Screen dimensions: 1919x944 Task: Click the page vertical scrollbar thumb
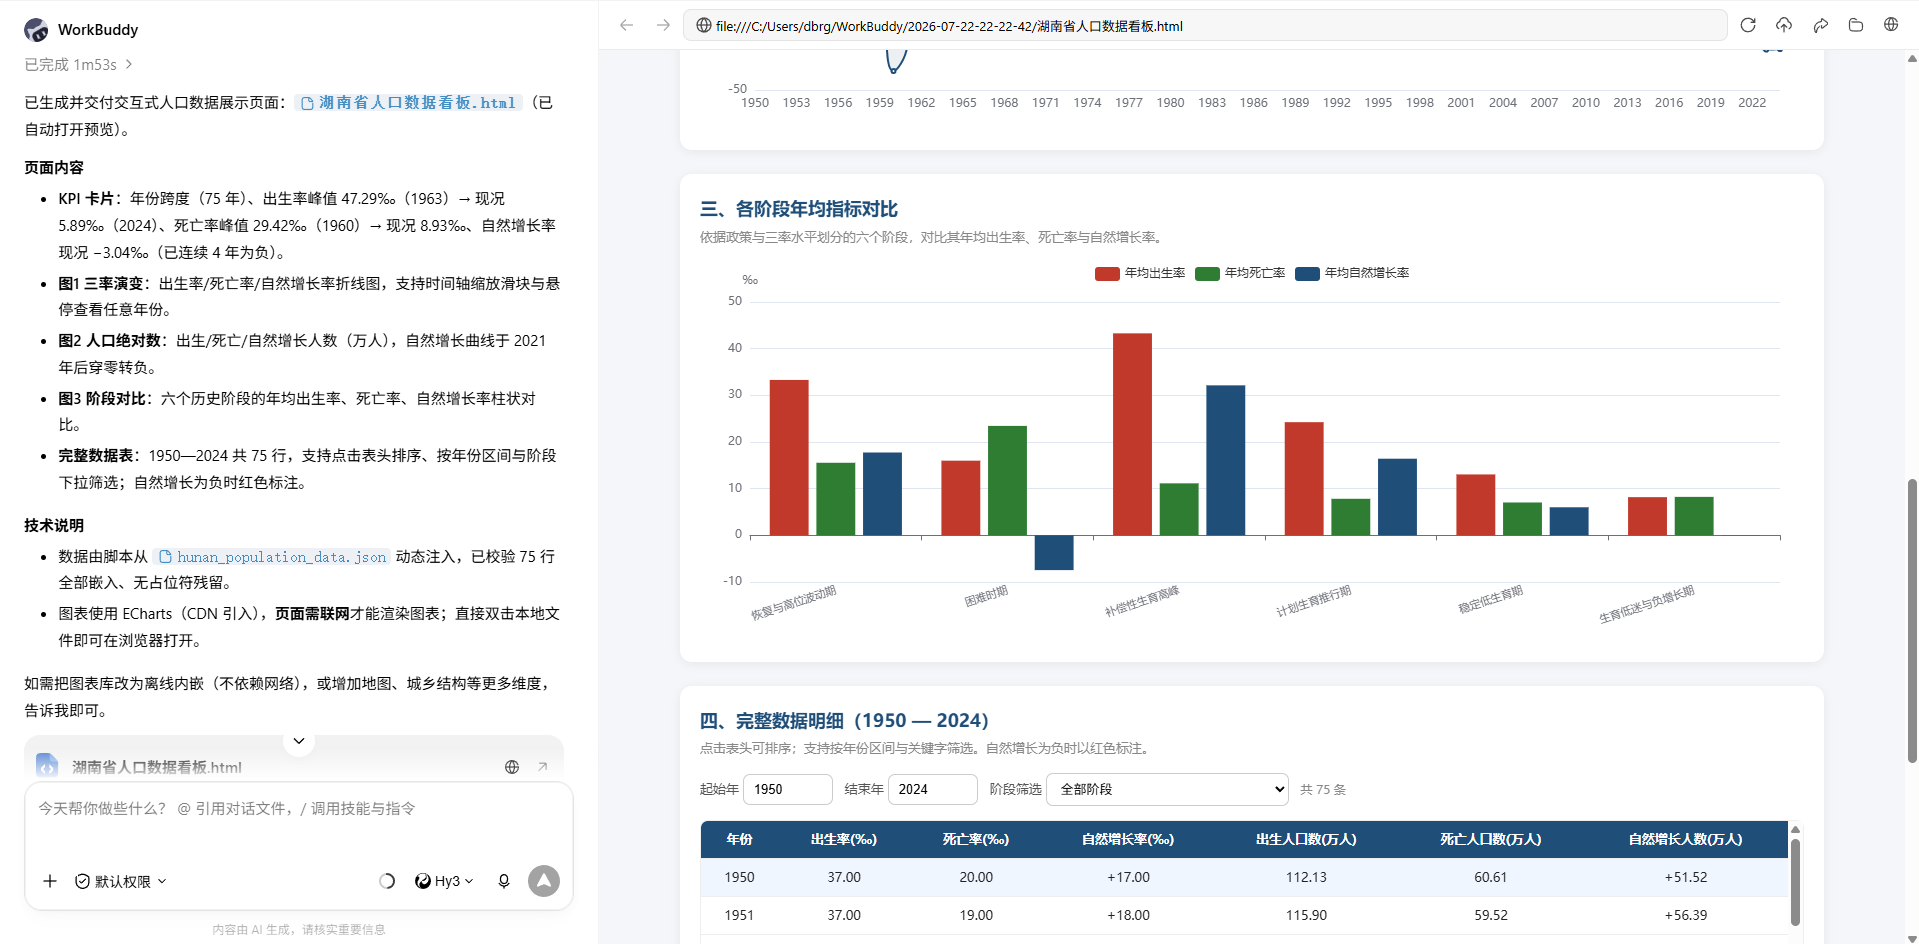[x=1912, y=620]
